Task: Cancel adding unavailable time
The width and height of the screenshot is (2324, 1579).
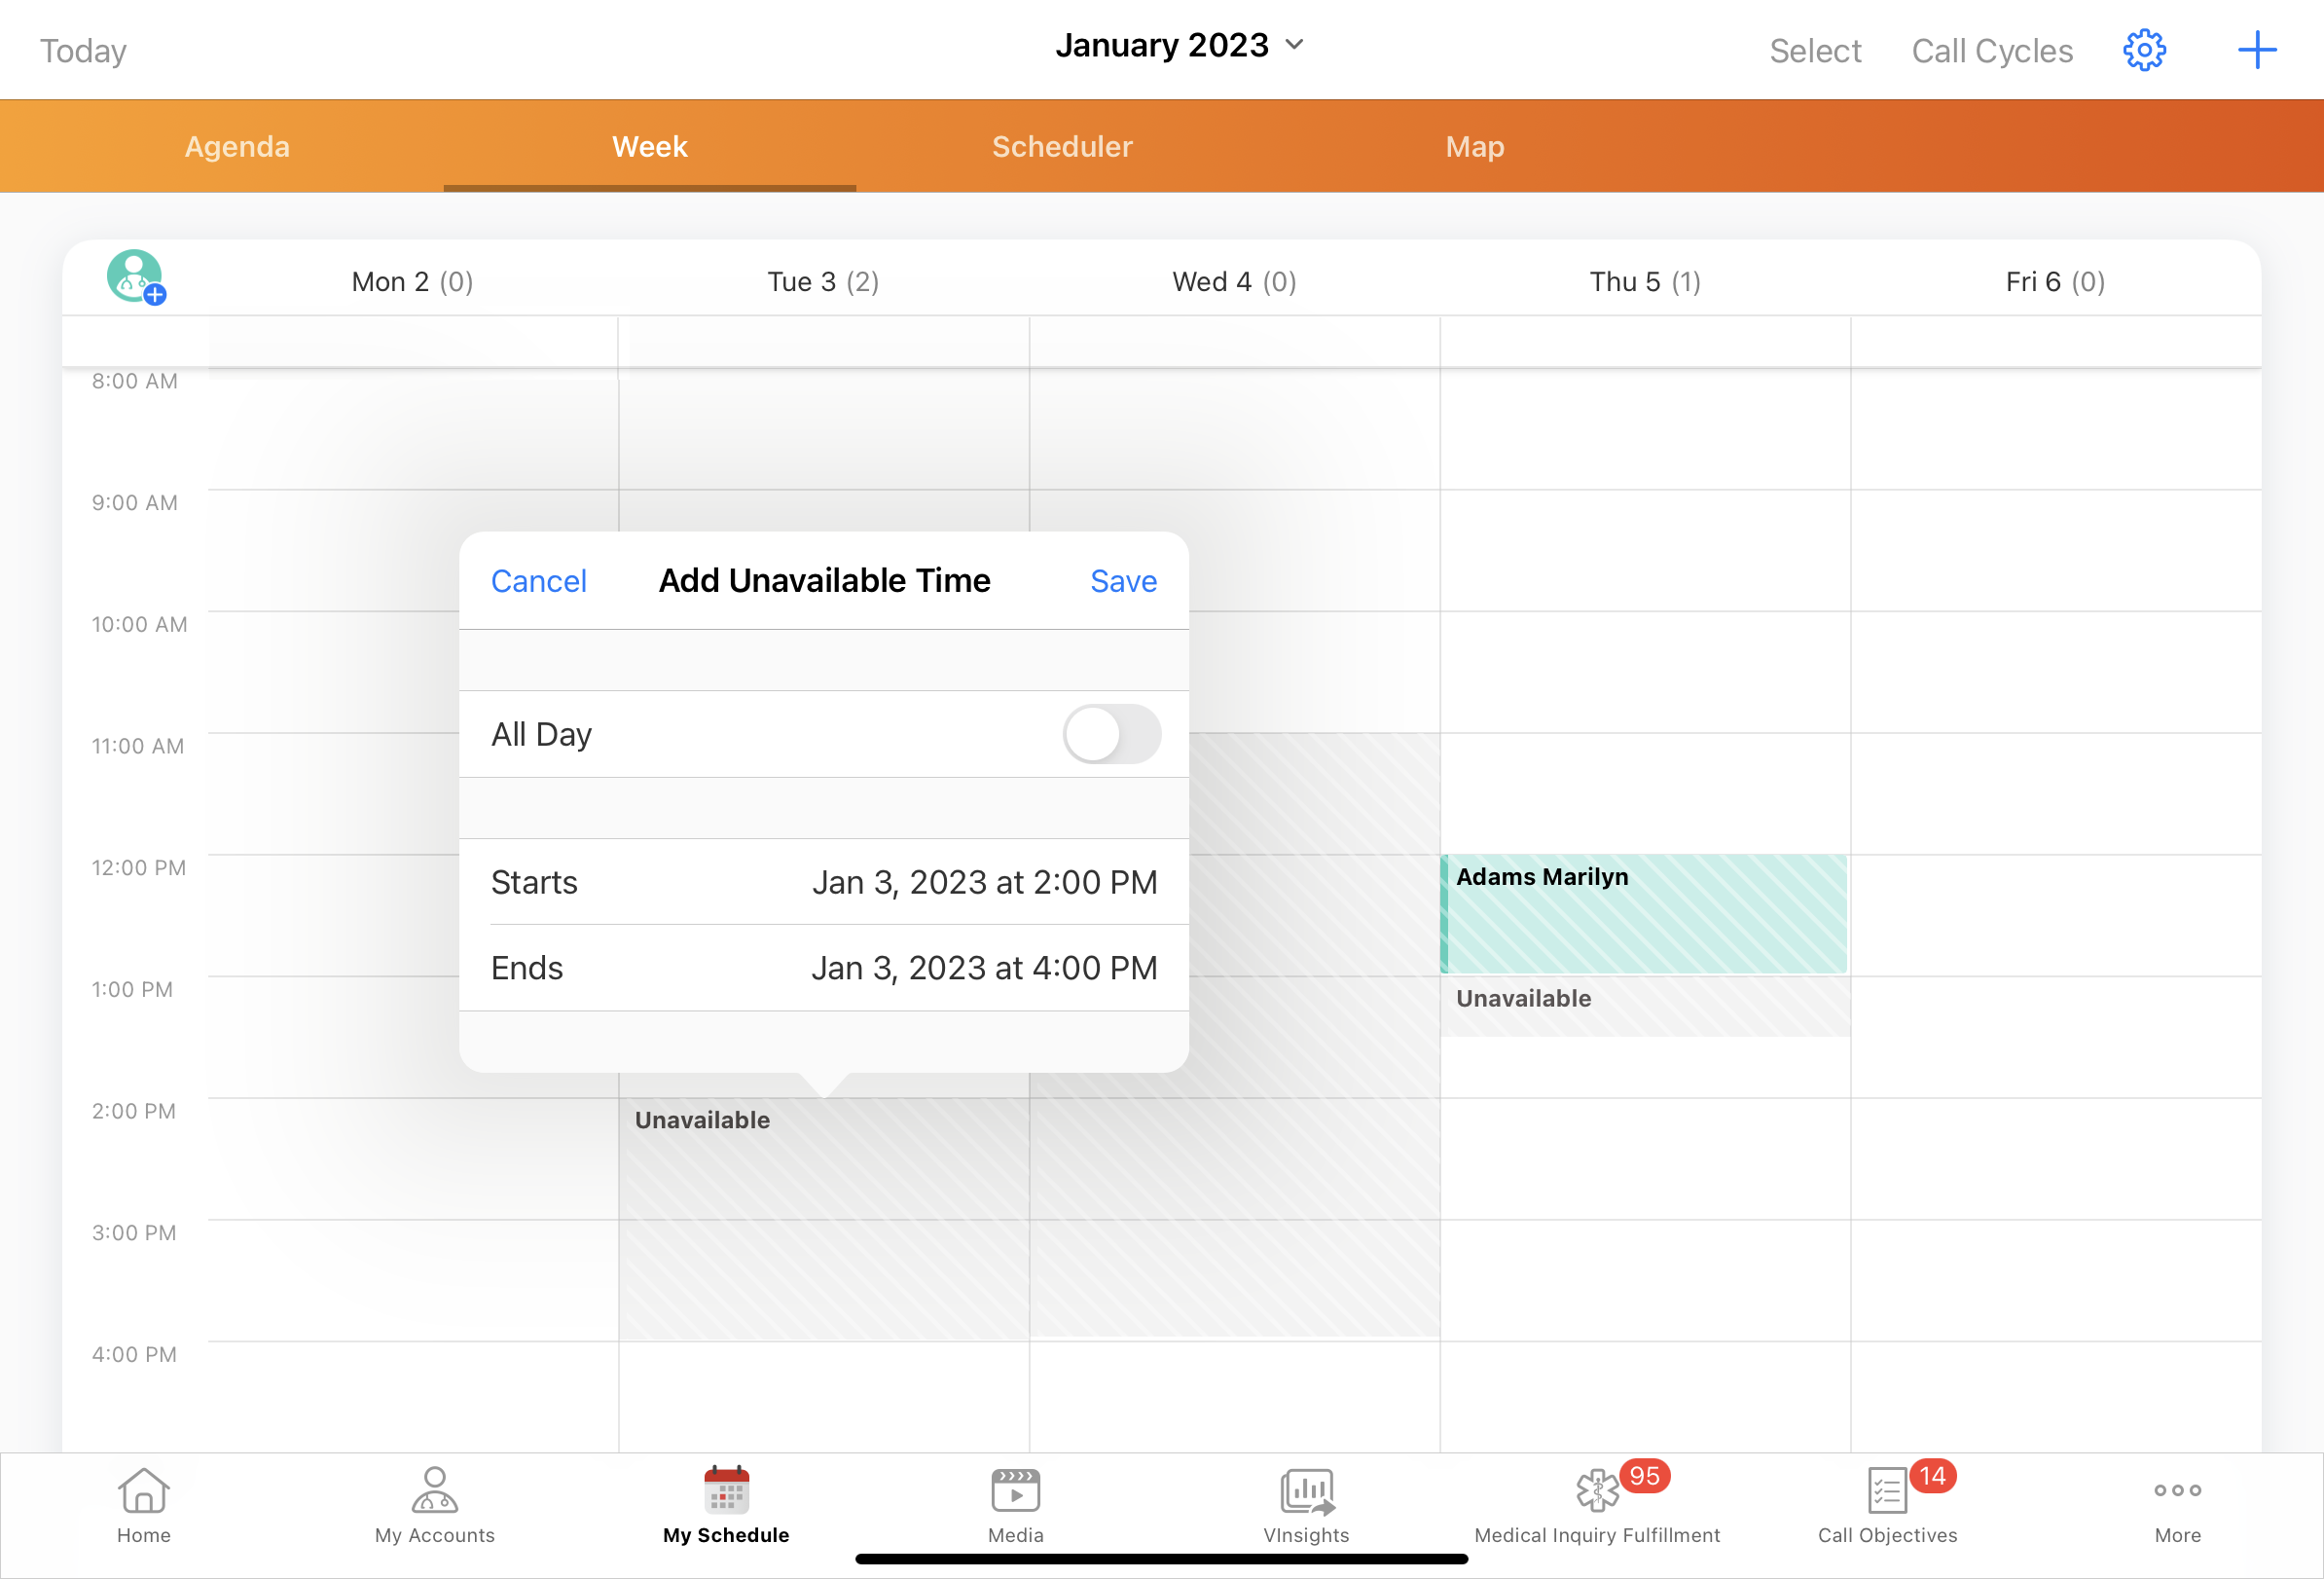Action: [x=538, y=581]
